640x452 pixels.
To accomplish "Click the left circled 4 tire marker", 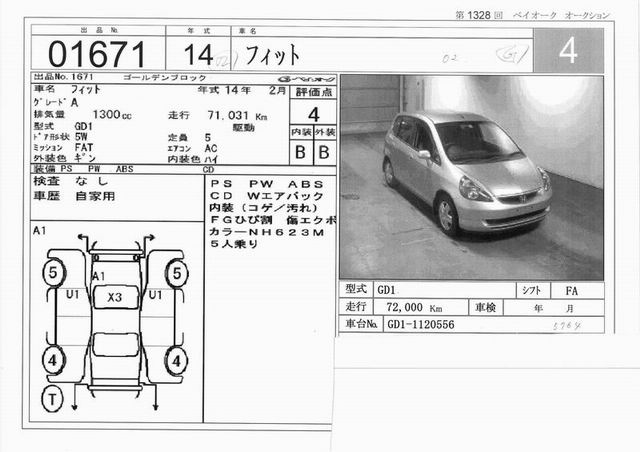I will [50, 358].
